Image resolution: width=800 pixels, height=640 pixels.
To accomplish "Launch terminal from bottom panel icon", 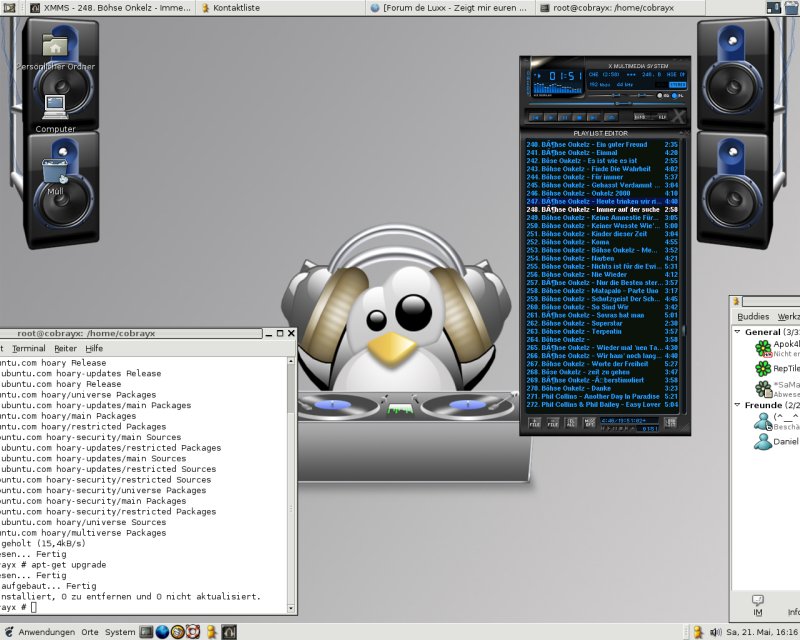I will point(146,632).
